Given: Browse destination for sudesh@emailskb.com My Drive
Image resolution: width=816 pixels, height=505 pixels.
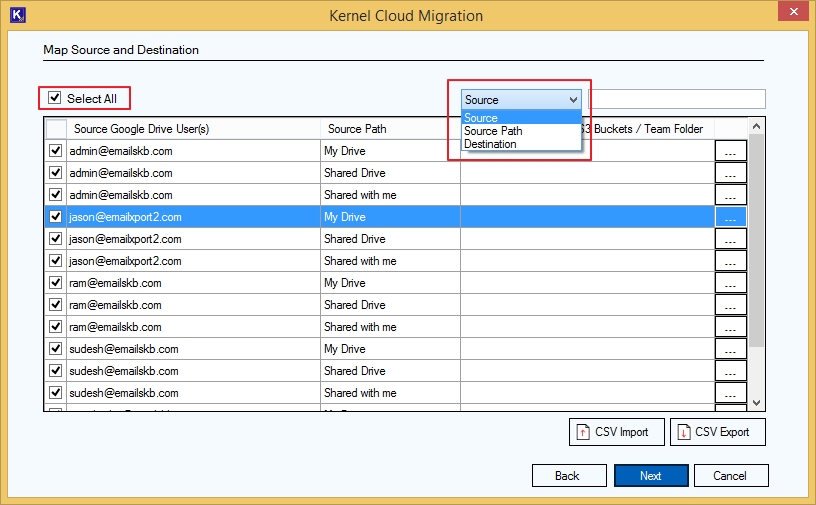Looking at the screenshot, I should tap(731, 349).
